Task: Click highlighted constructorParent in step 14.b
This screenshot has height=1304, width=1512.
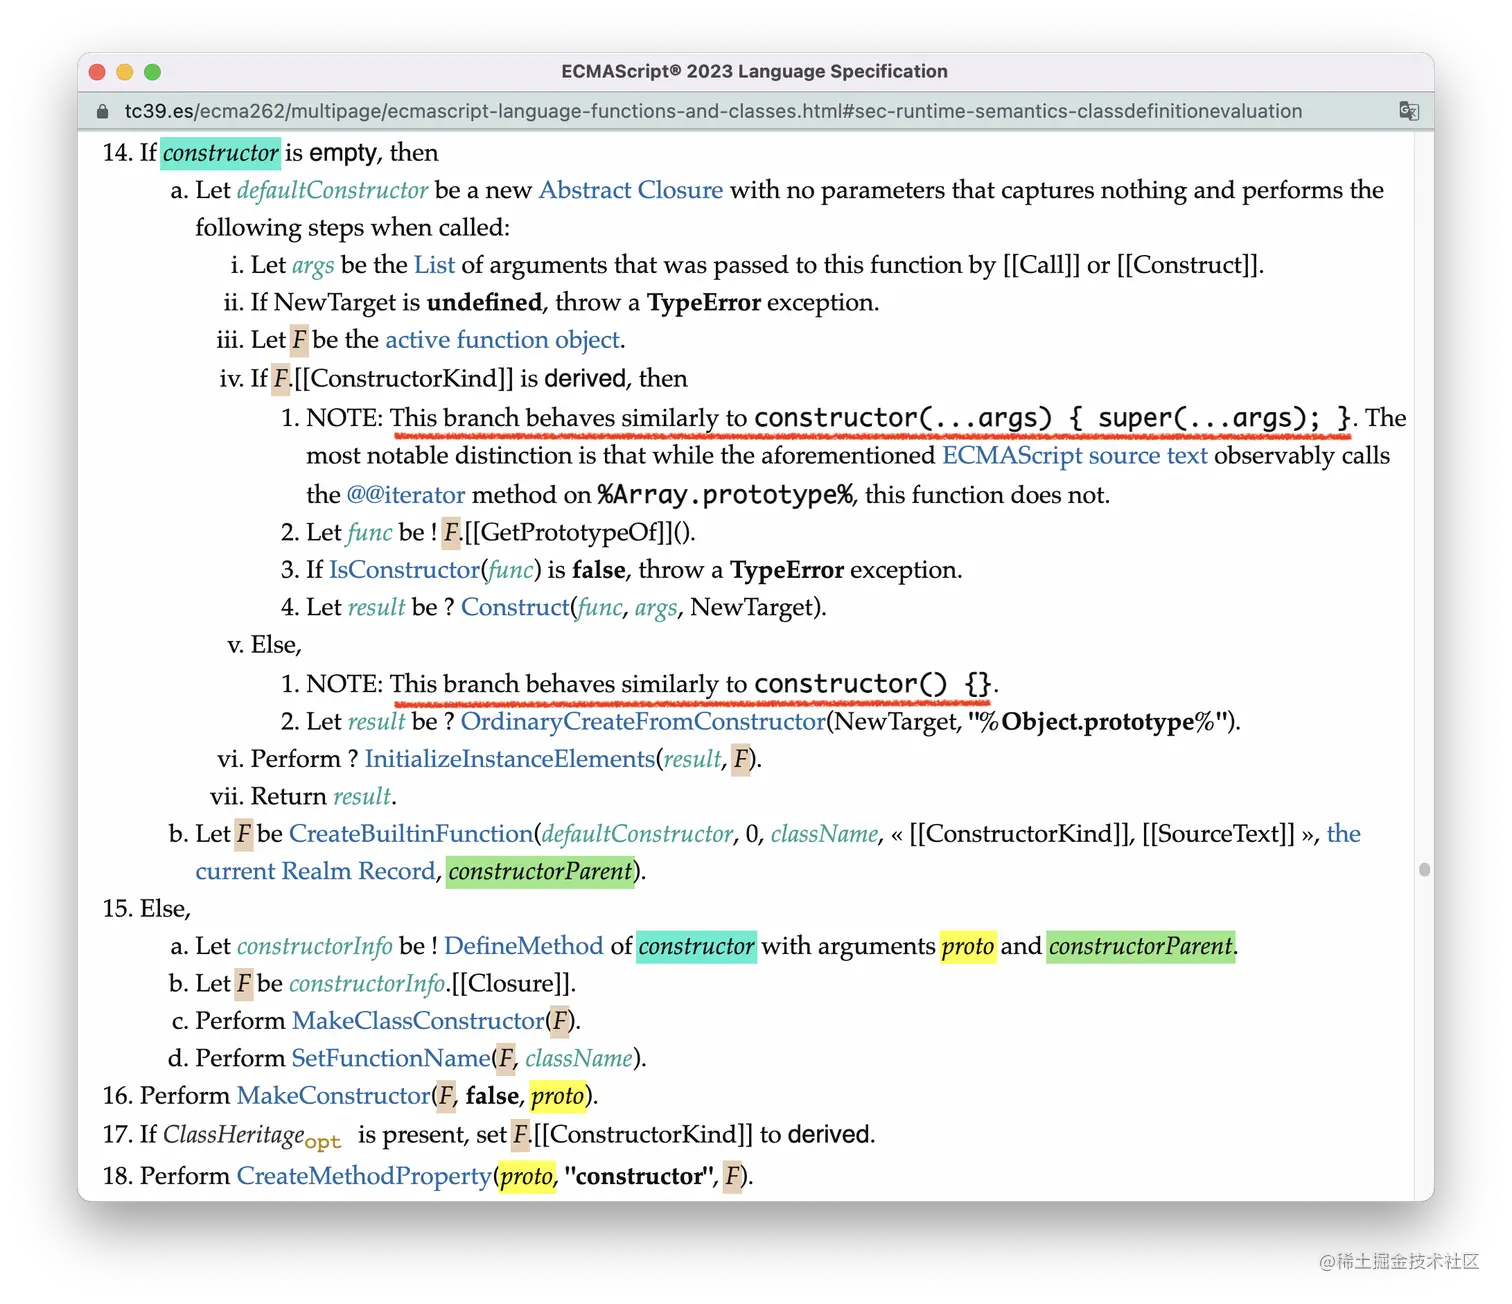Action: [540, 871]
